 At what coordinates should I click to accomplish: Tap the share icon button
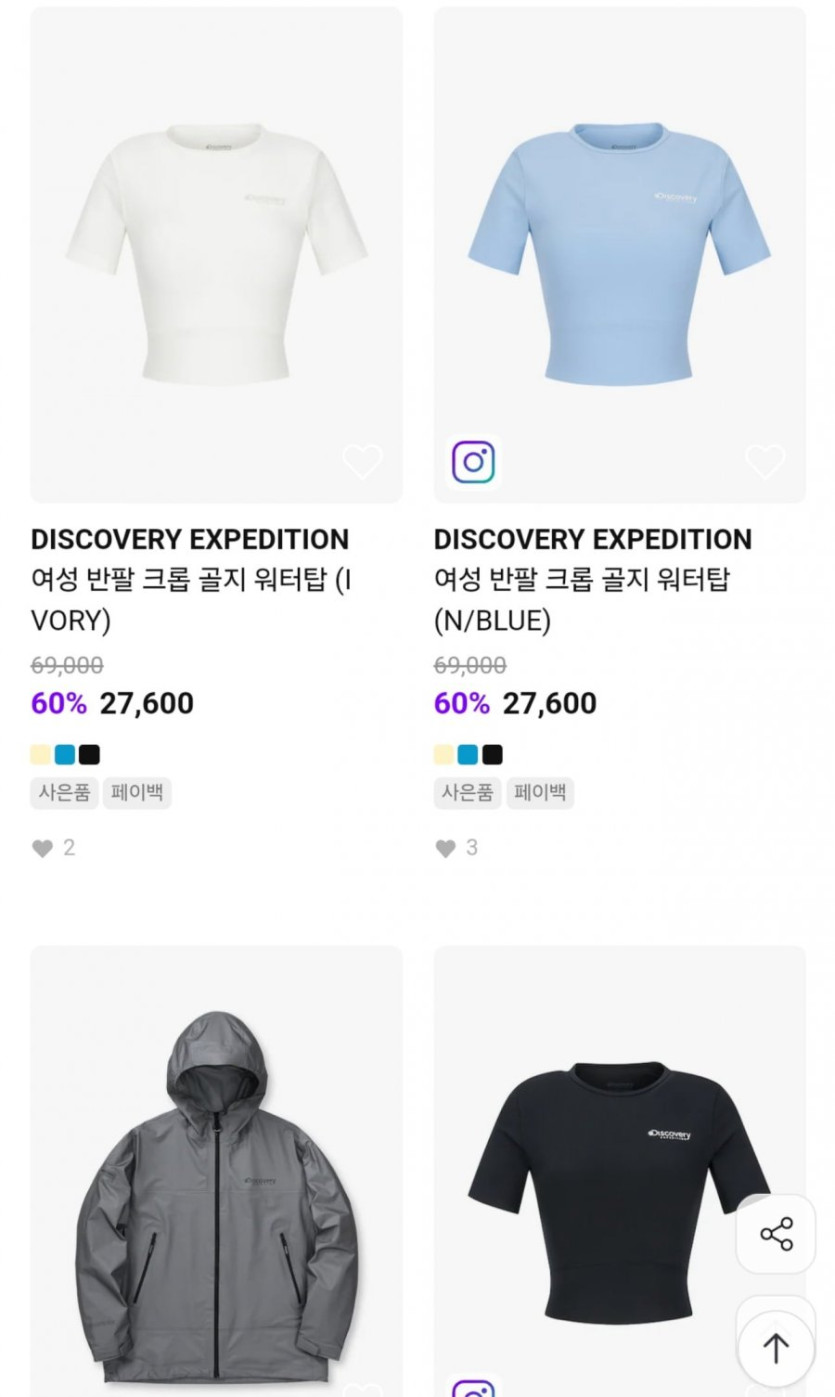click(776, 1234)
